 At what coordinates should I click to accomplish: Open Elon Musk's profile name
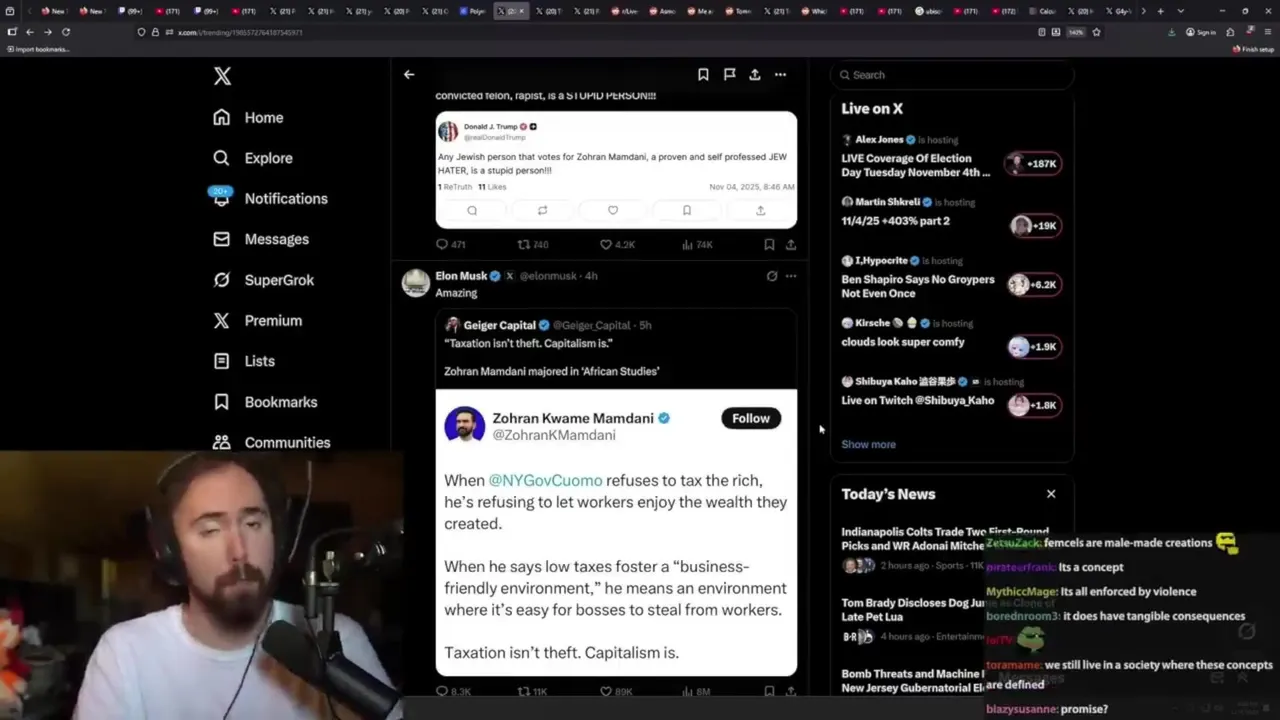point(461,276)
